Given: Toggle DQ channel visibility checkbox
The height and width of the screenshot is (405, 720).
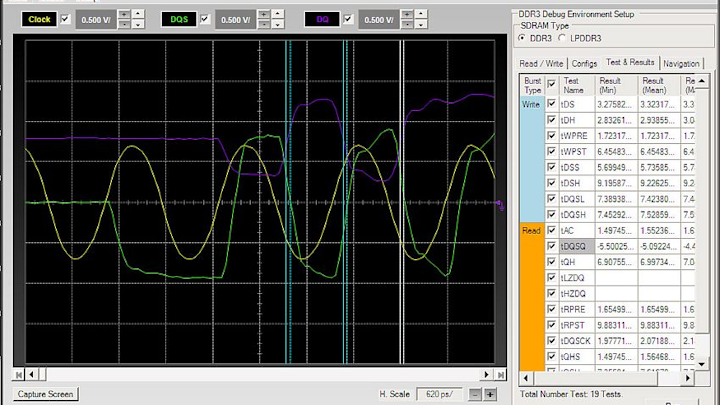Looking at the screenshot, I should coord(348,19).
